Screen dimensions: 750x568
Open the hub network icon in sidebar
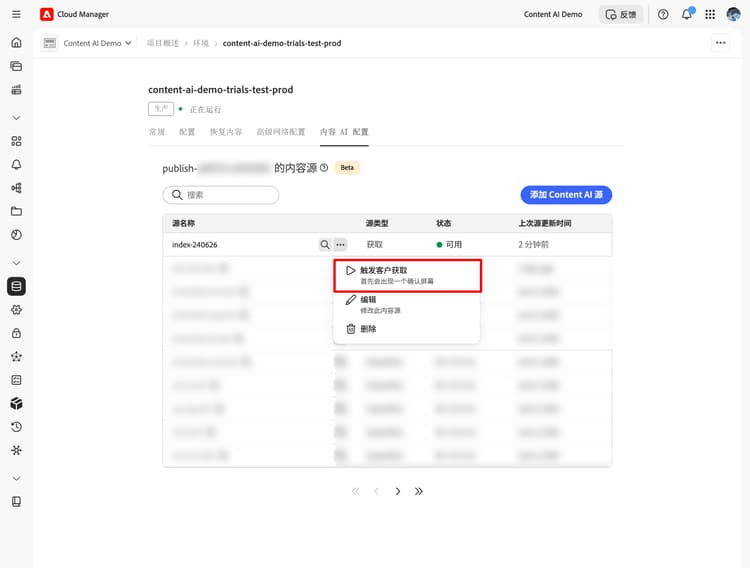(16, 450)
